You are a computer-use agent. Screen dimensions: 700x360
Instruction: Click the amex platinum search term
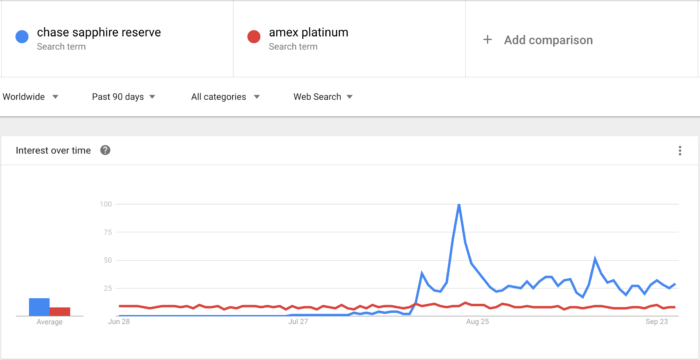point(308,33)
